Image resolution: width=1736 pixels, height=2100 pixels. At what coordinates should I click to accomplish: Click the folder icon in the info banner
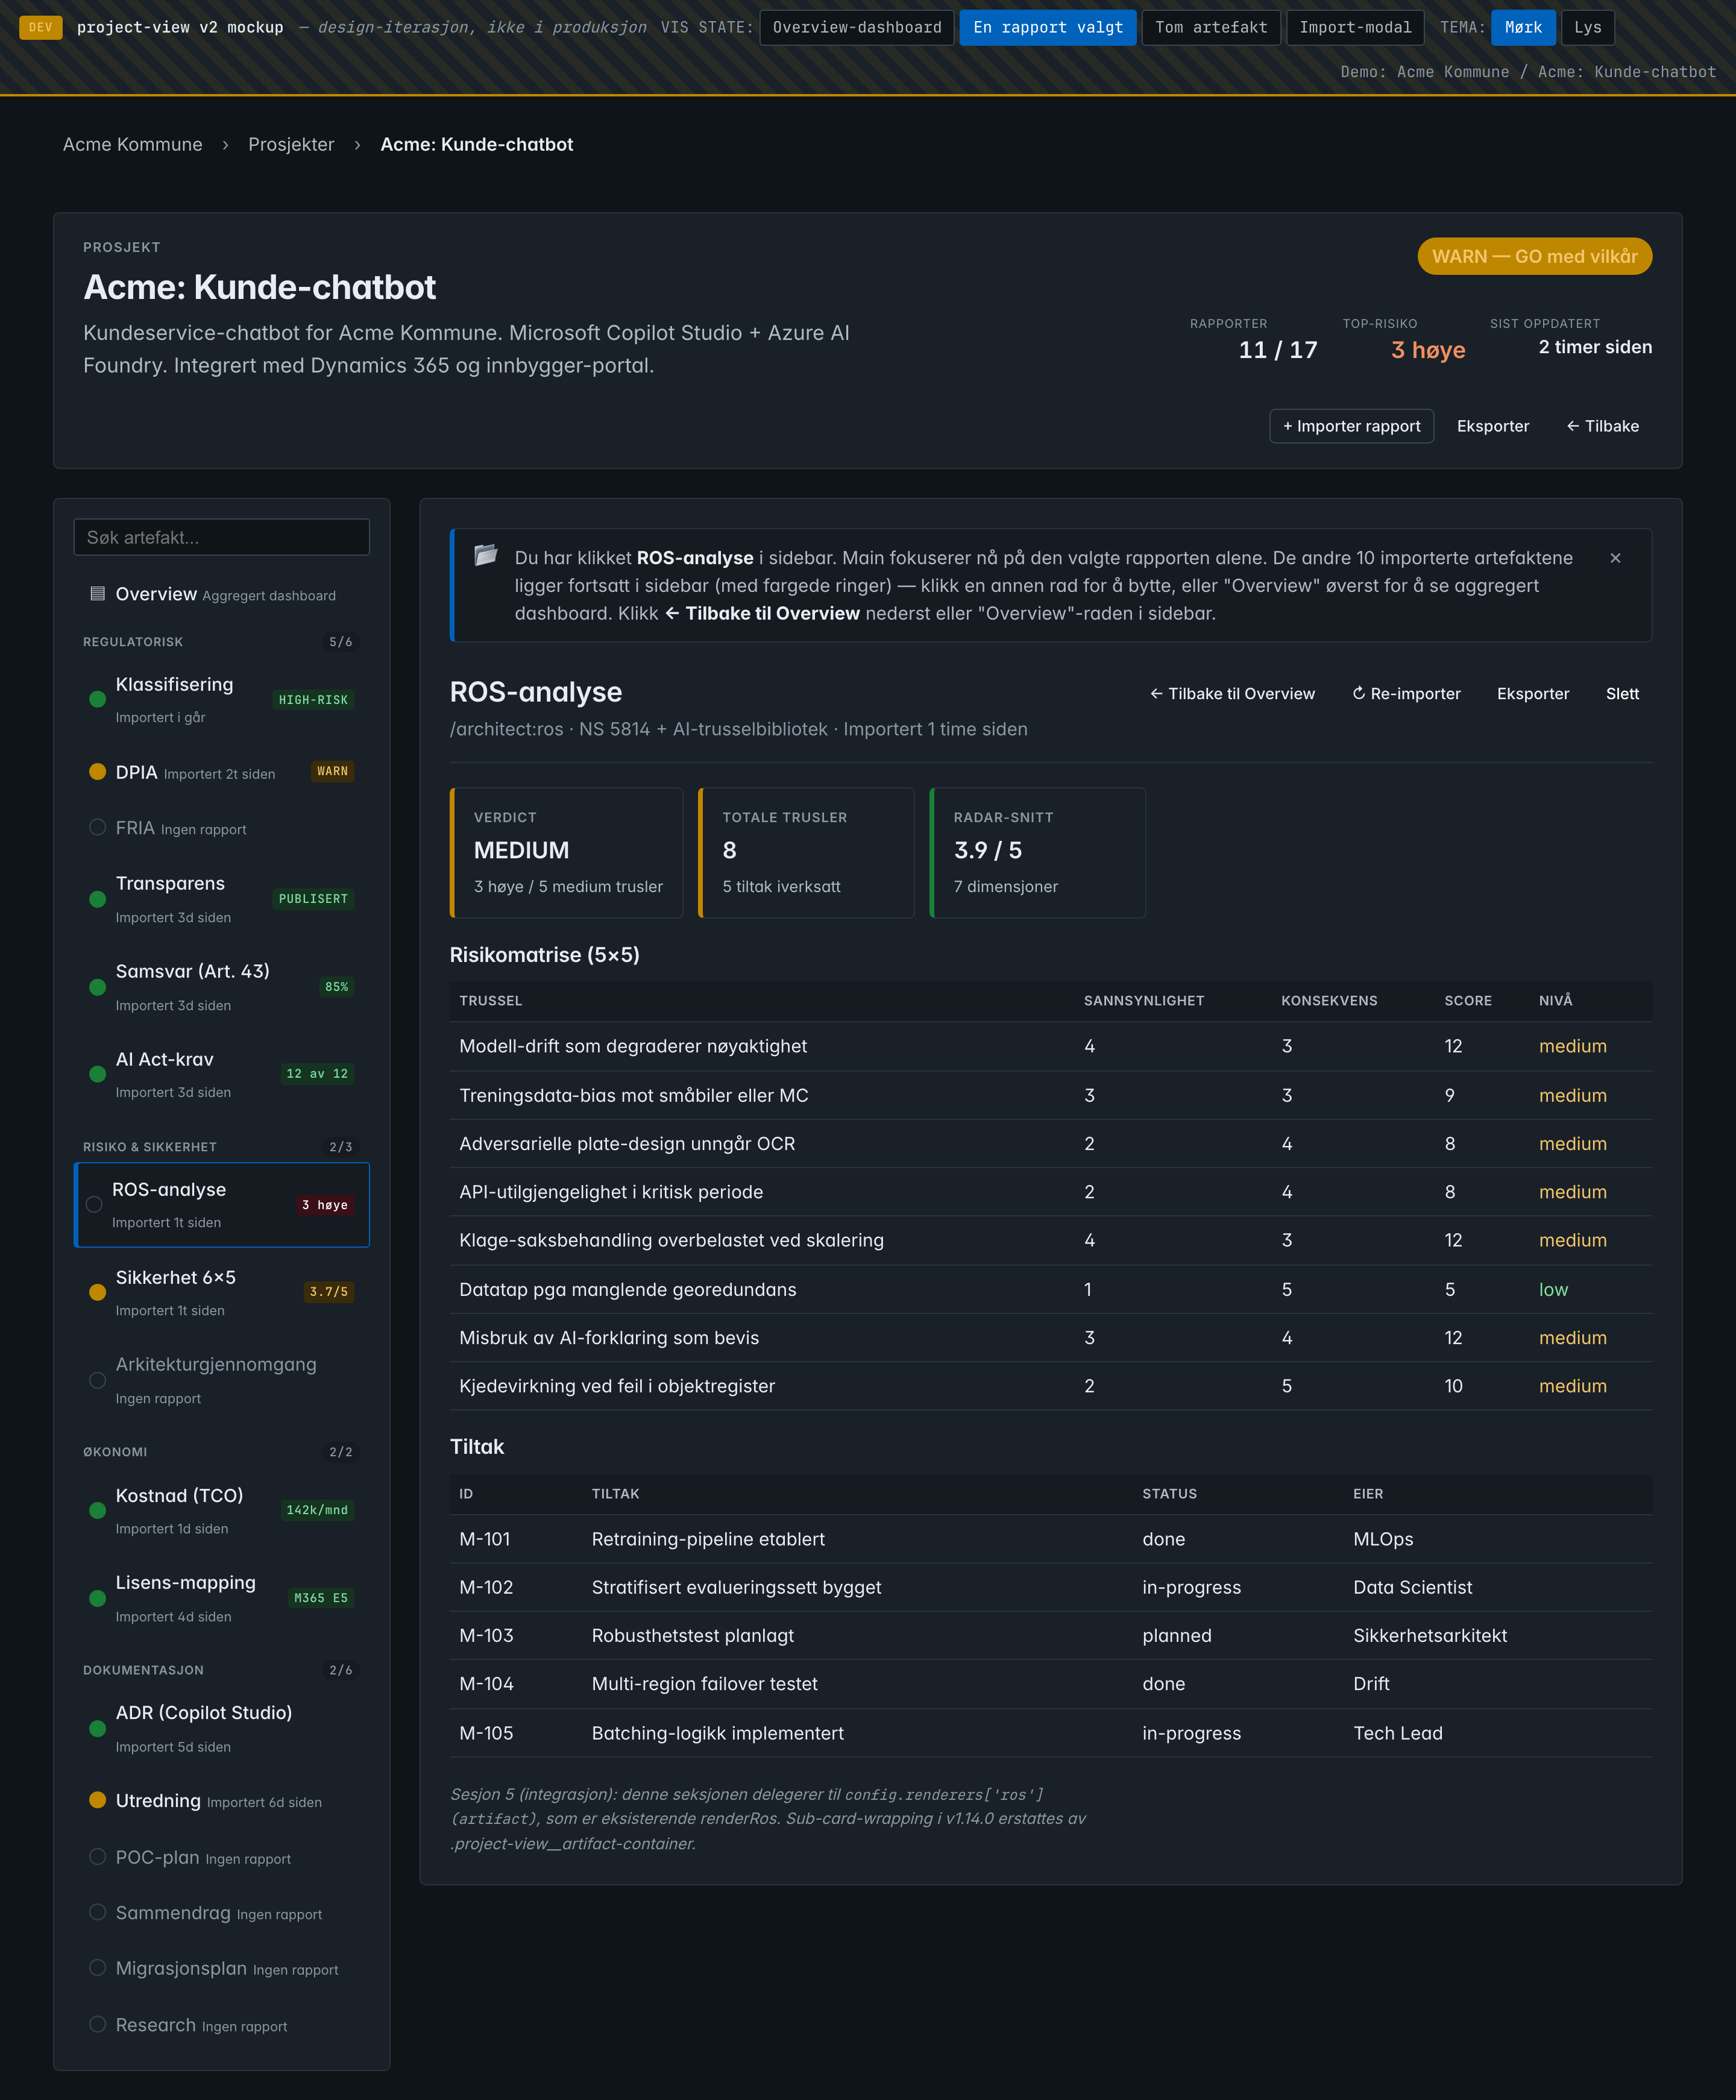[486, 555]
